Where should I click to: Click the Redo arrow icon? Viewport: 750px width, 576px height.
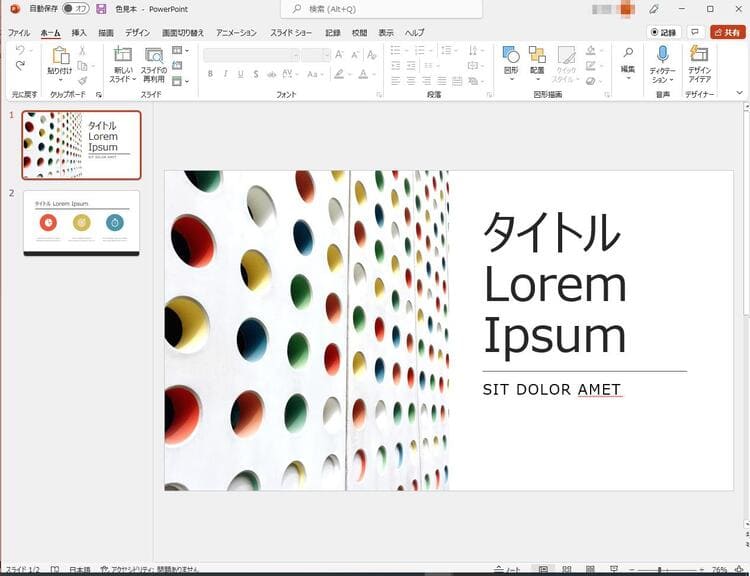pos(20,66)
